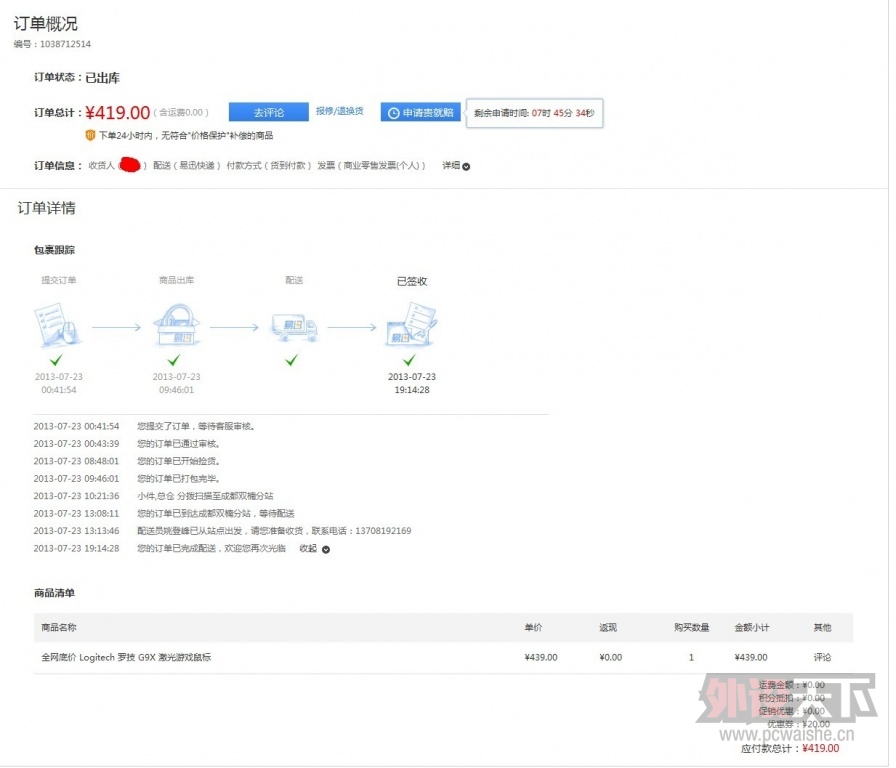The height and width of the screenshot is (768, 896).
Task: Click the checkmark under 提交订单
Action: (x=56, y=360)
